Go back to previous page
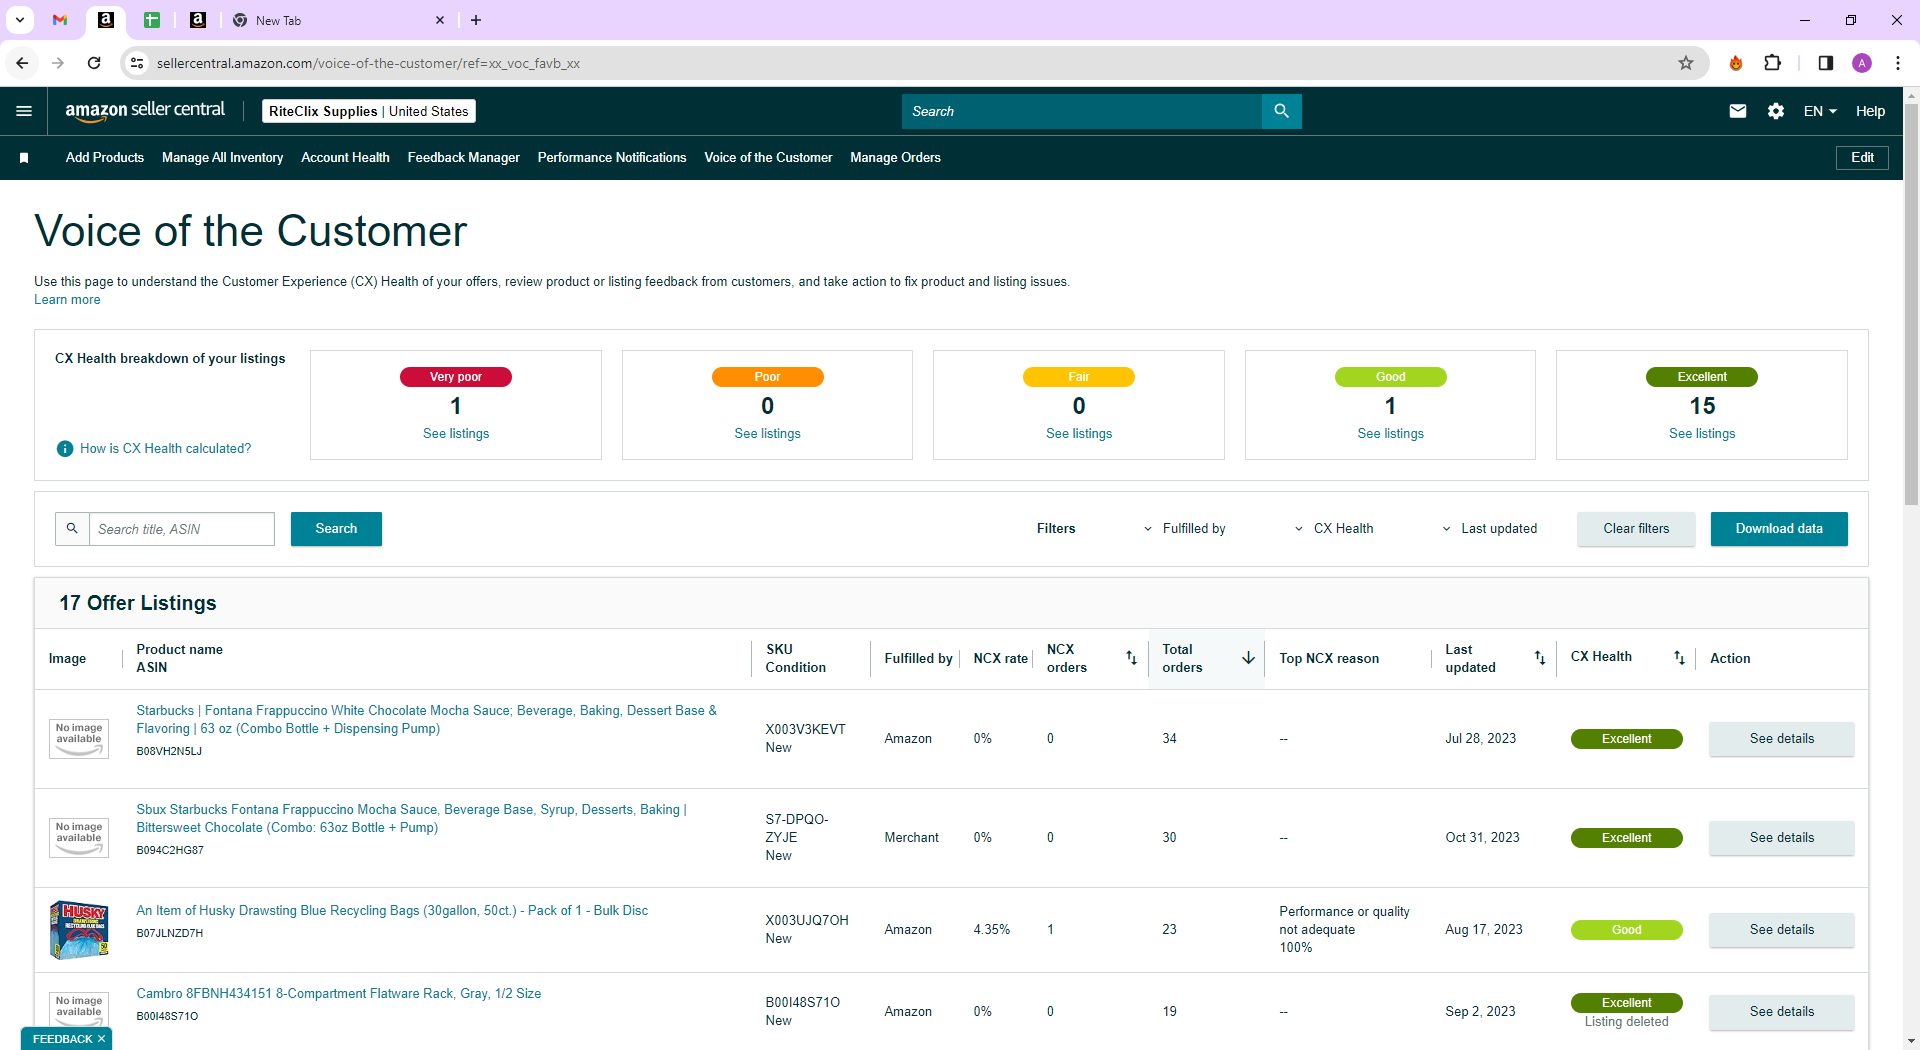 pos(22,63)
